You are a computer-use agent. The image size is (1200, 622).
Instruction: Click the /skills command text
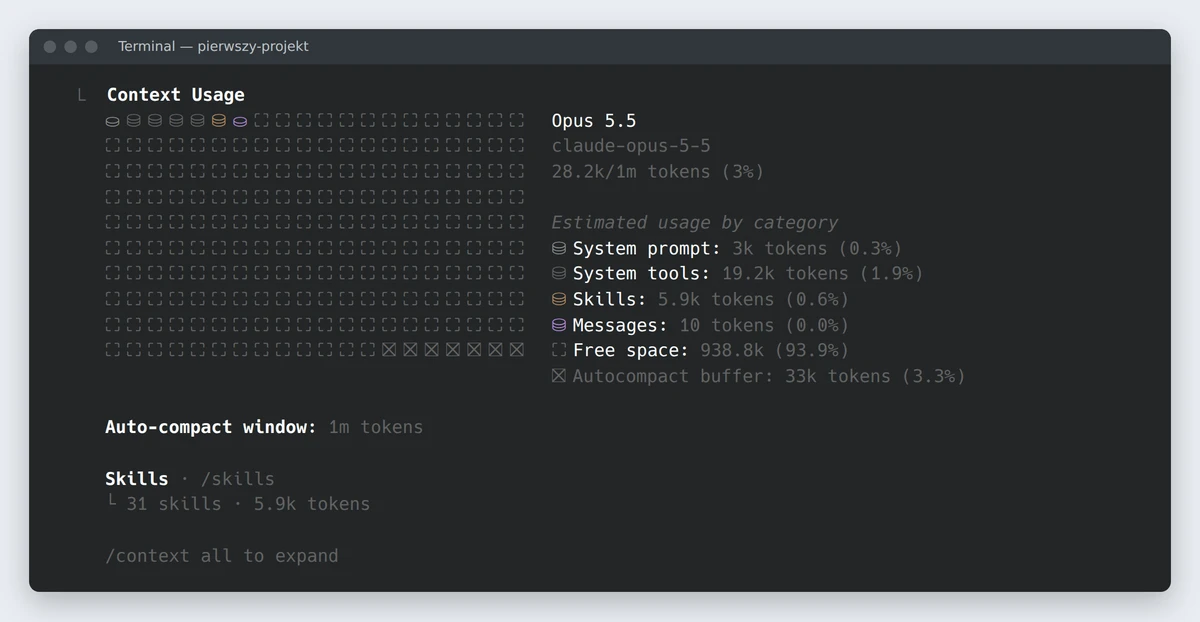point(238,479)
